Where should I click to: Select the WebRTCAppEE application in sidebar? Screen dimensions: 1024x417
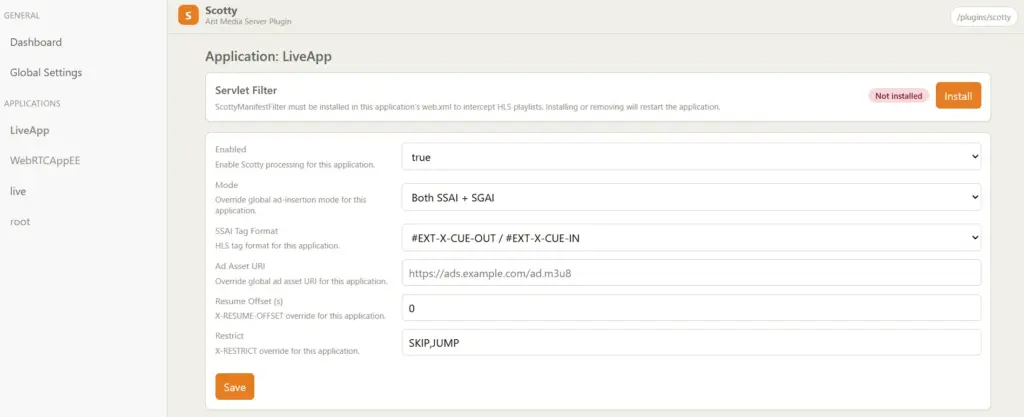pyautogui.click(x=45, y=161)
